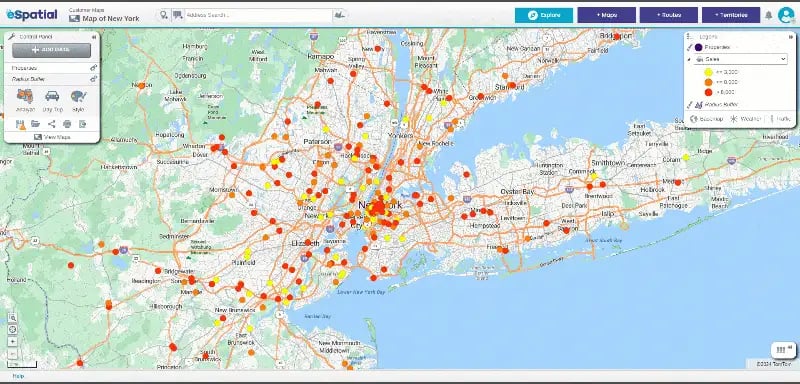Print the map
The height and width of the screenshot is (384, 800).
tap(67, 123)
